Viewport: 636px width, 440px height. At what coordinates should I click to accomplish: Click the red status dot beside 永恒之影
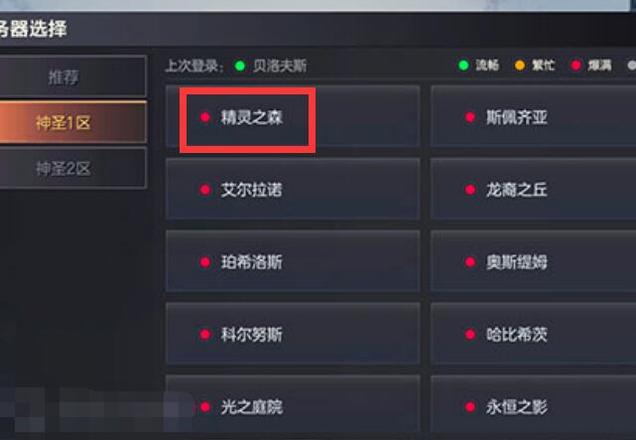[470, 407]
